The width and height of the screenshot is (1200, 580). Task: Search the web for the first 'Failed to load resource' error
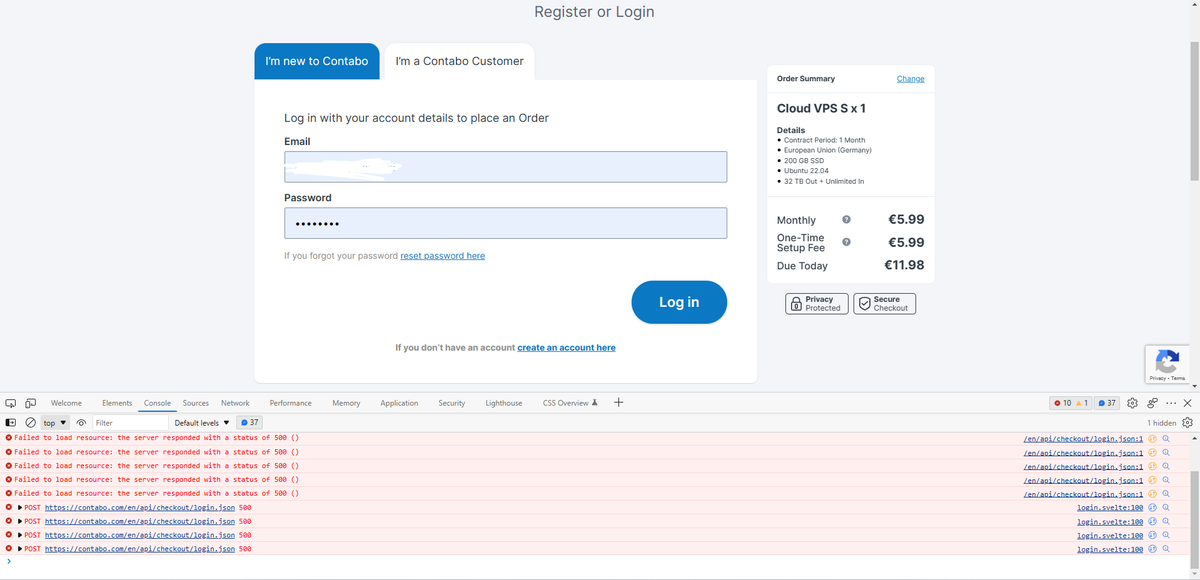click(x=1166, y=438)
